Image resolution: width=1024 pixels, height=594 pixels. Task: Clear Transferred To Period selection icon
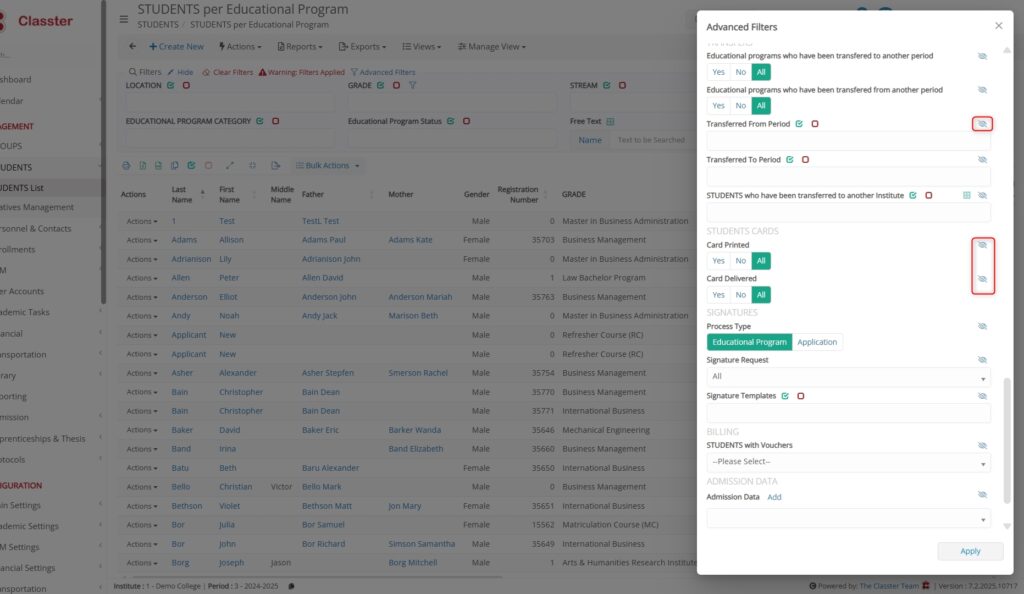(x=805, y=160)
